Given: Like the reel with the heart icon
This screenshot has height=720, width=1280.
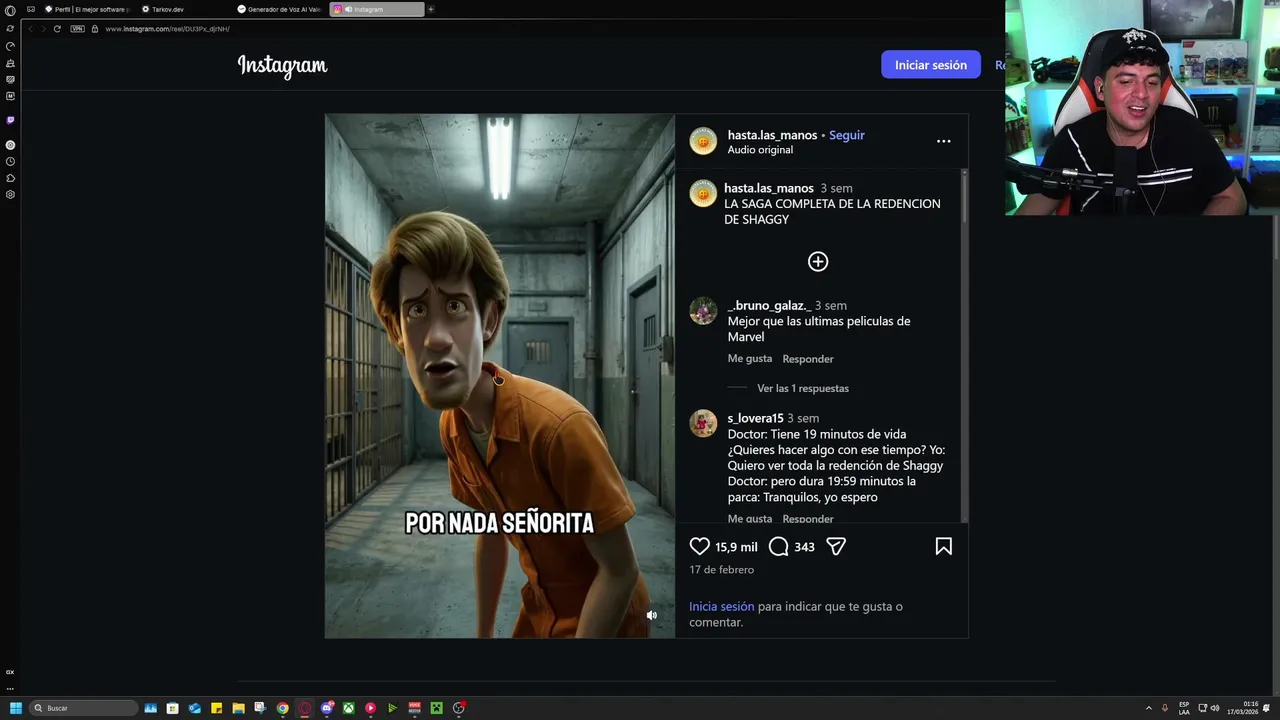Looking at the screenshot, I should (699, 547).
